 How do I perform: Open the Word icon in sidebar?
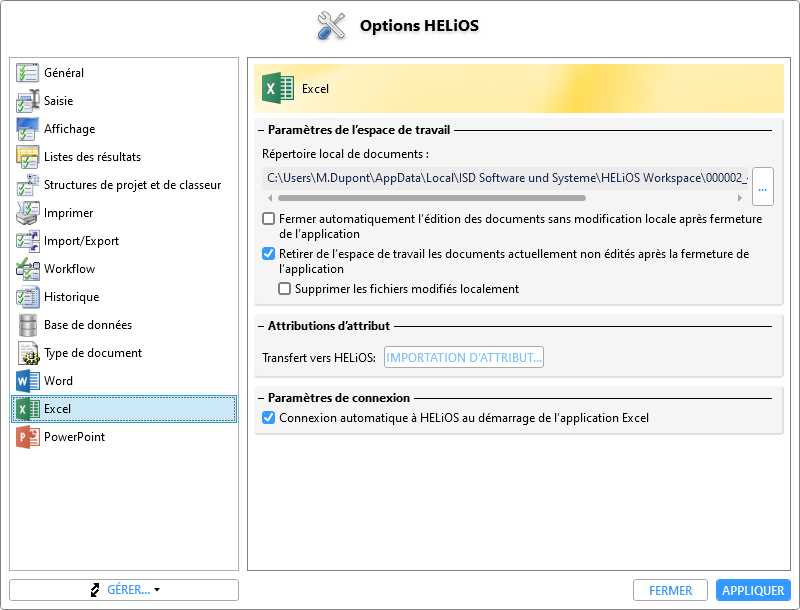click(27, 381)
